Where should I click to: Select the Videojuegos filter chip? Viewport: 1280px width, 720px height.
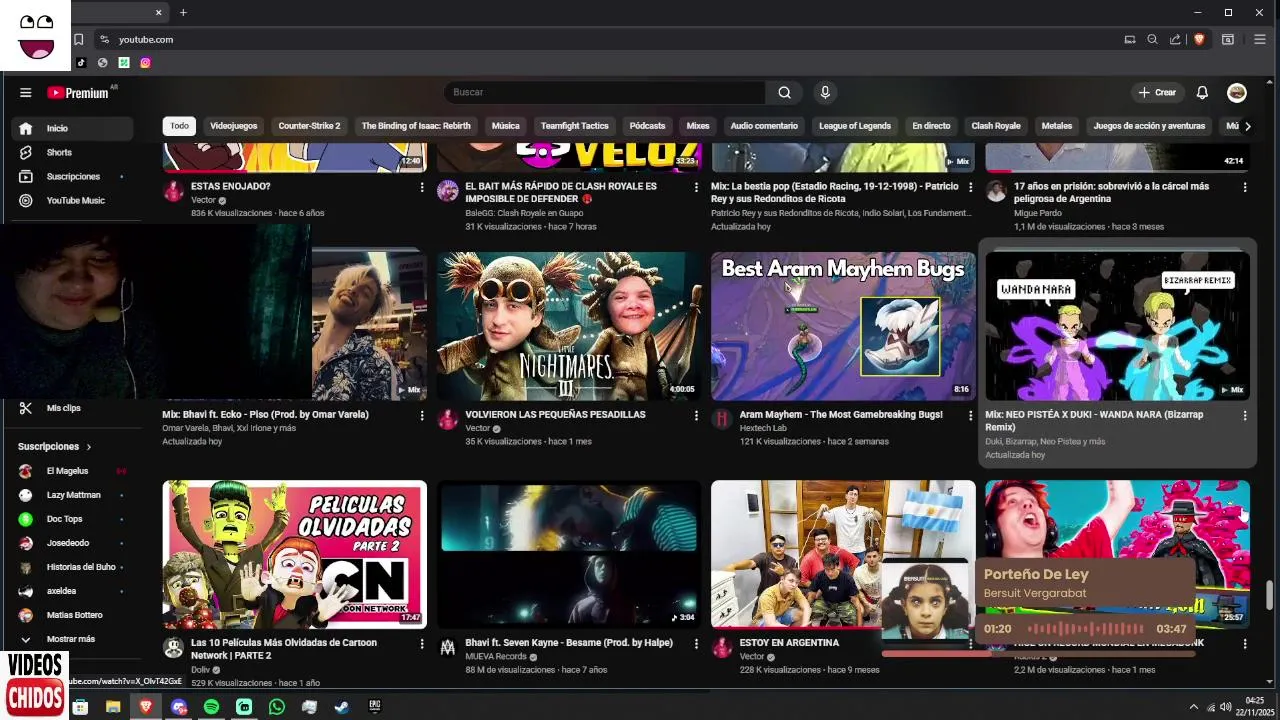pos(234,126)
